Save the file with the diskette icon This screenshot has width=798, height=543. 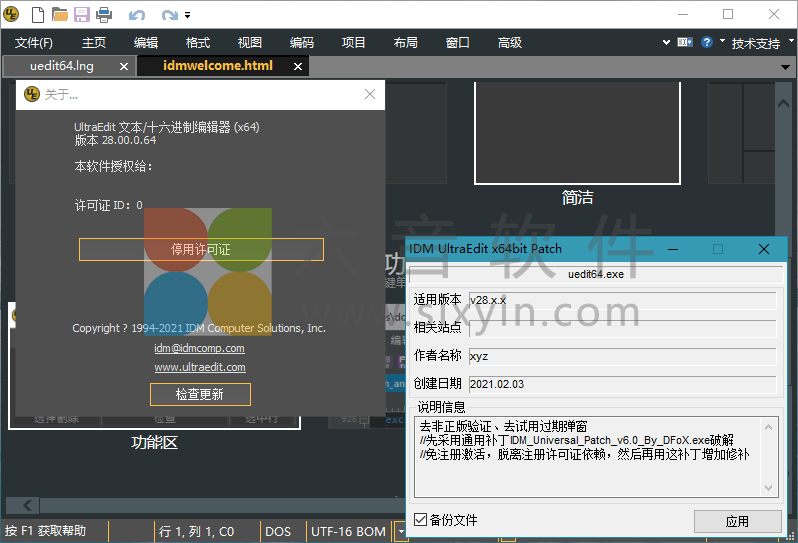click(x=82, y=15)
